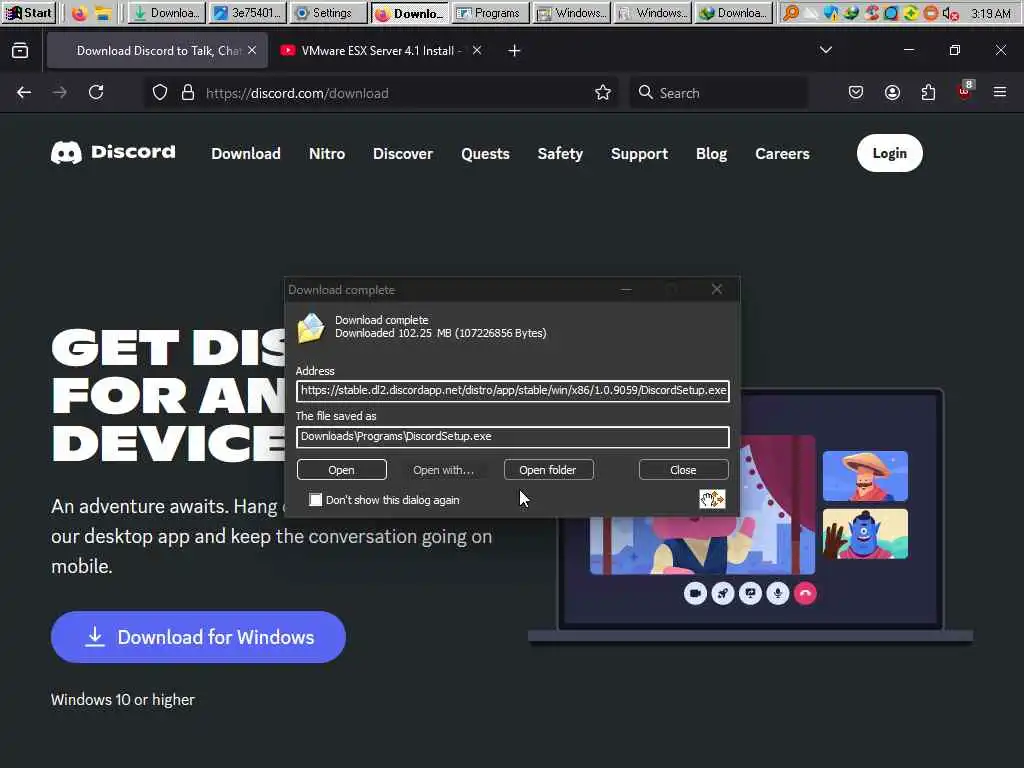Click the drag-file hand icon in dialog
The height and width of the screenshot is (768, 1024).
click(x=712, y=500)
